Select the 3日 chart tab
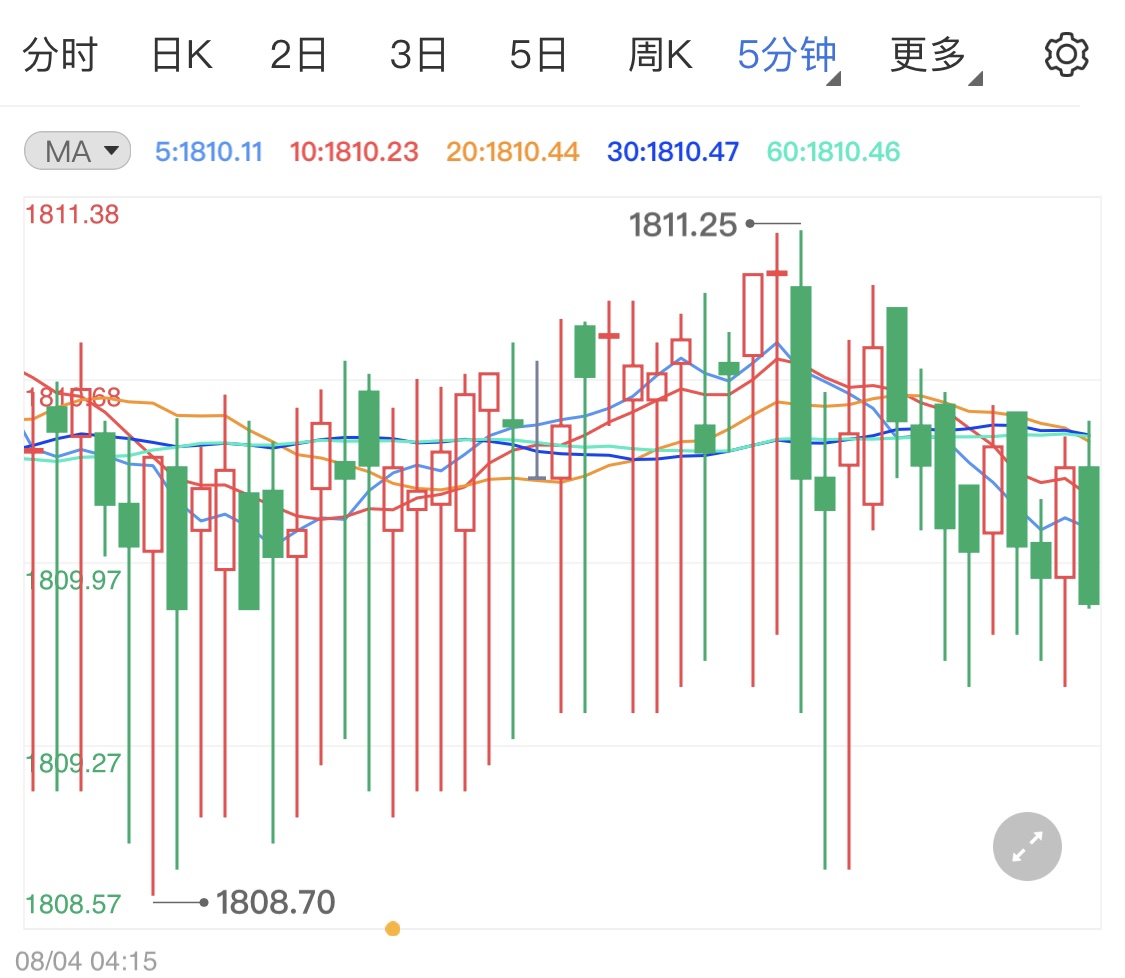 pyautogui.click(x=418, y=55)
